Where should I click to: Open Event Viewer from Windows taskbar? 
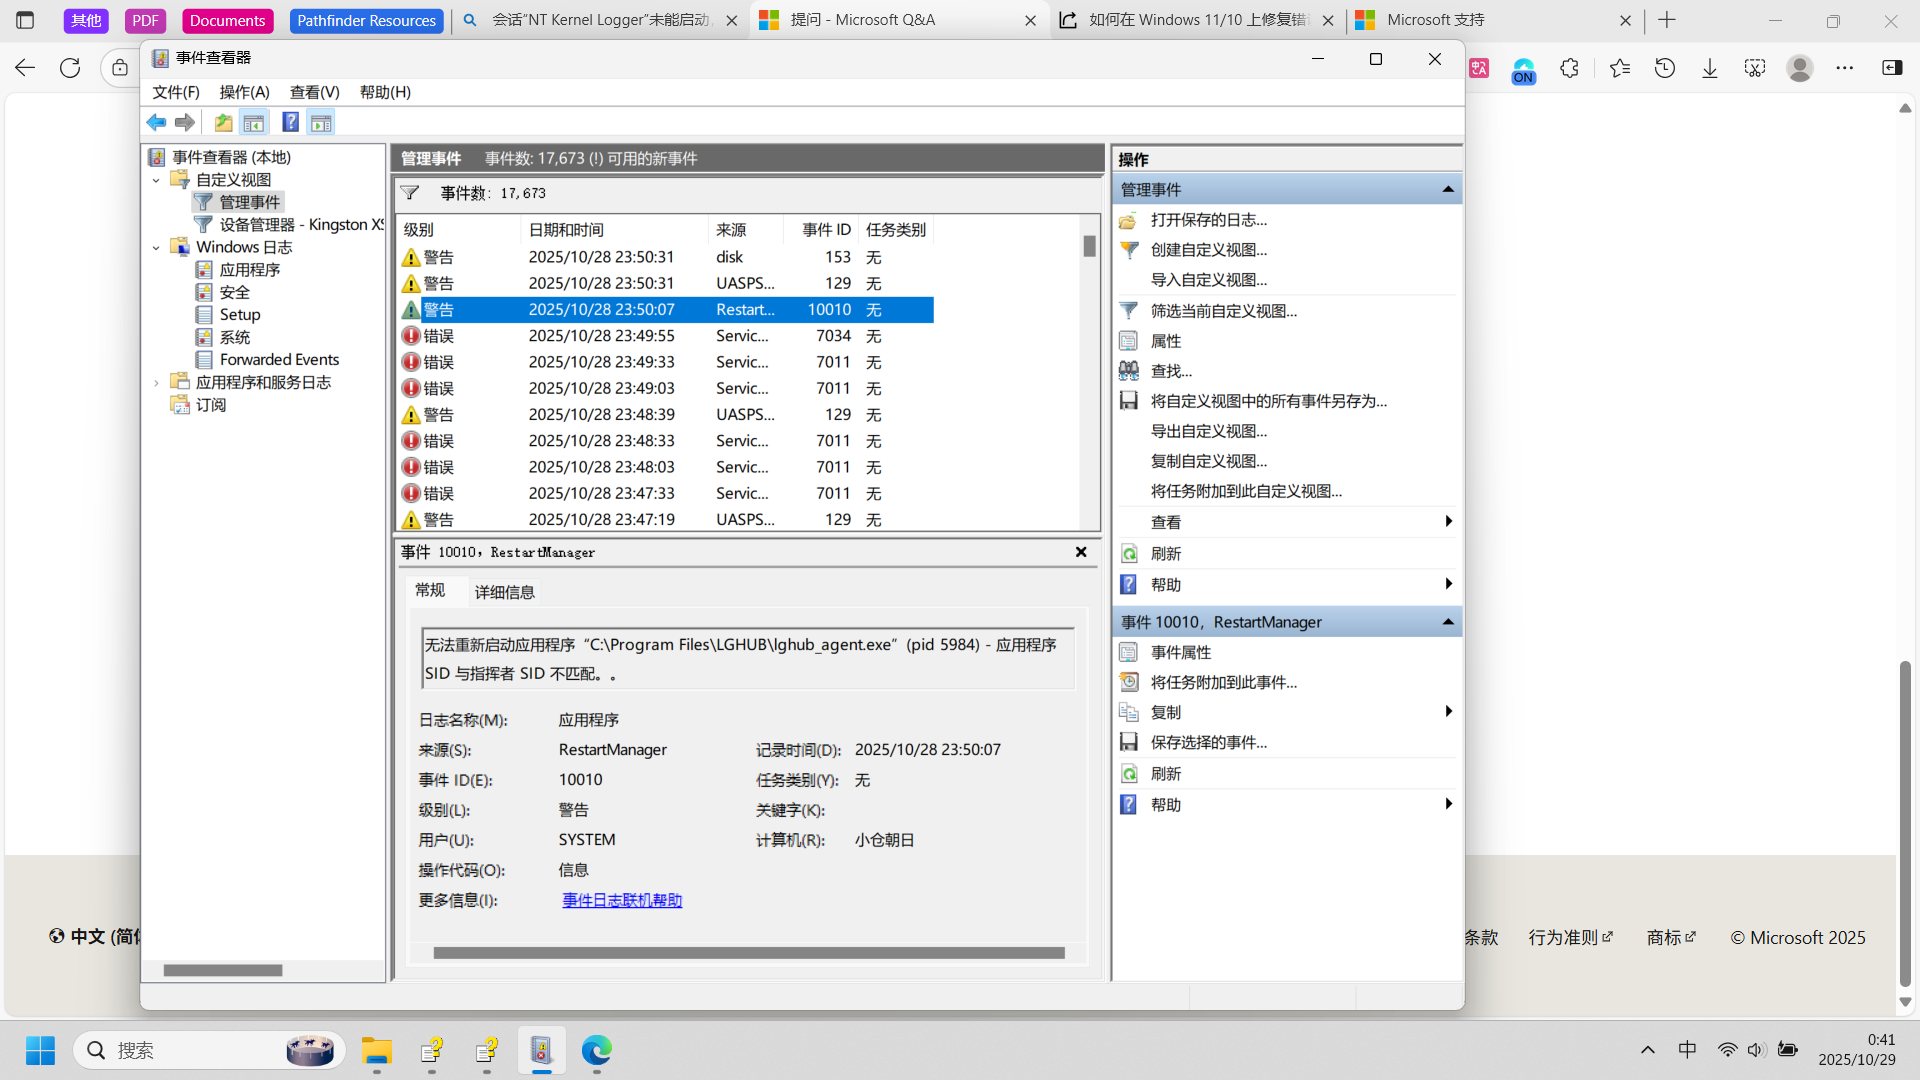[541, 1050]
